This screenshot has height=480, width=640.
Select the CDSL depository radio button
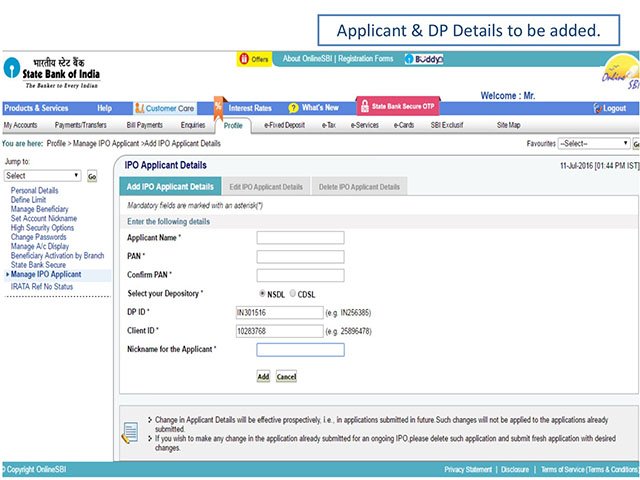click(x=293, y=293)
